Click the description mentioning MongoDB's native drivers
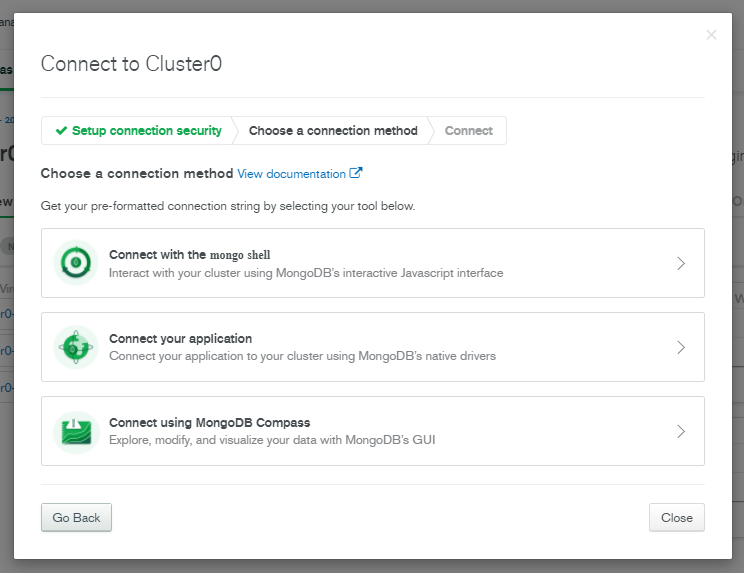The image size is (744, 573). (x=302, y=356)
